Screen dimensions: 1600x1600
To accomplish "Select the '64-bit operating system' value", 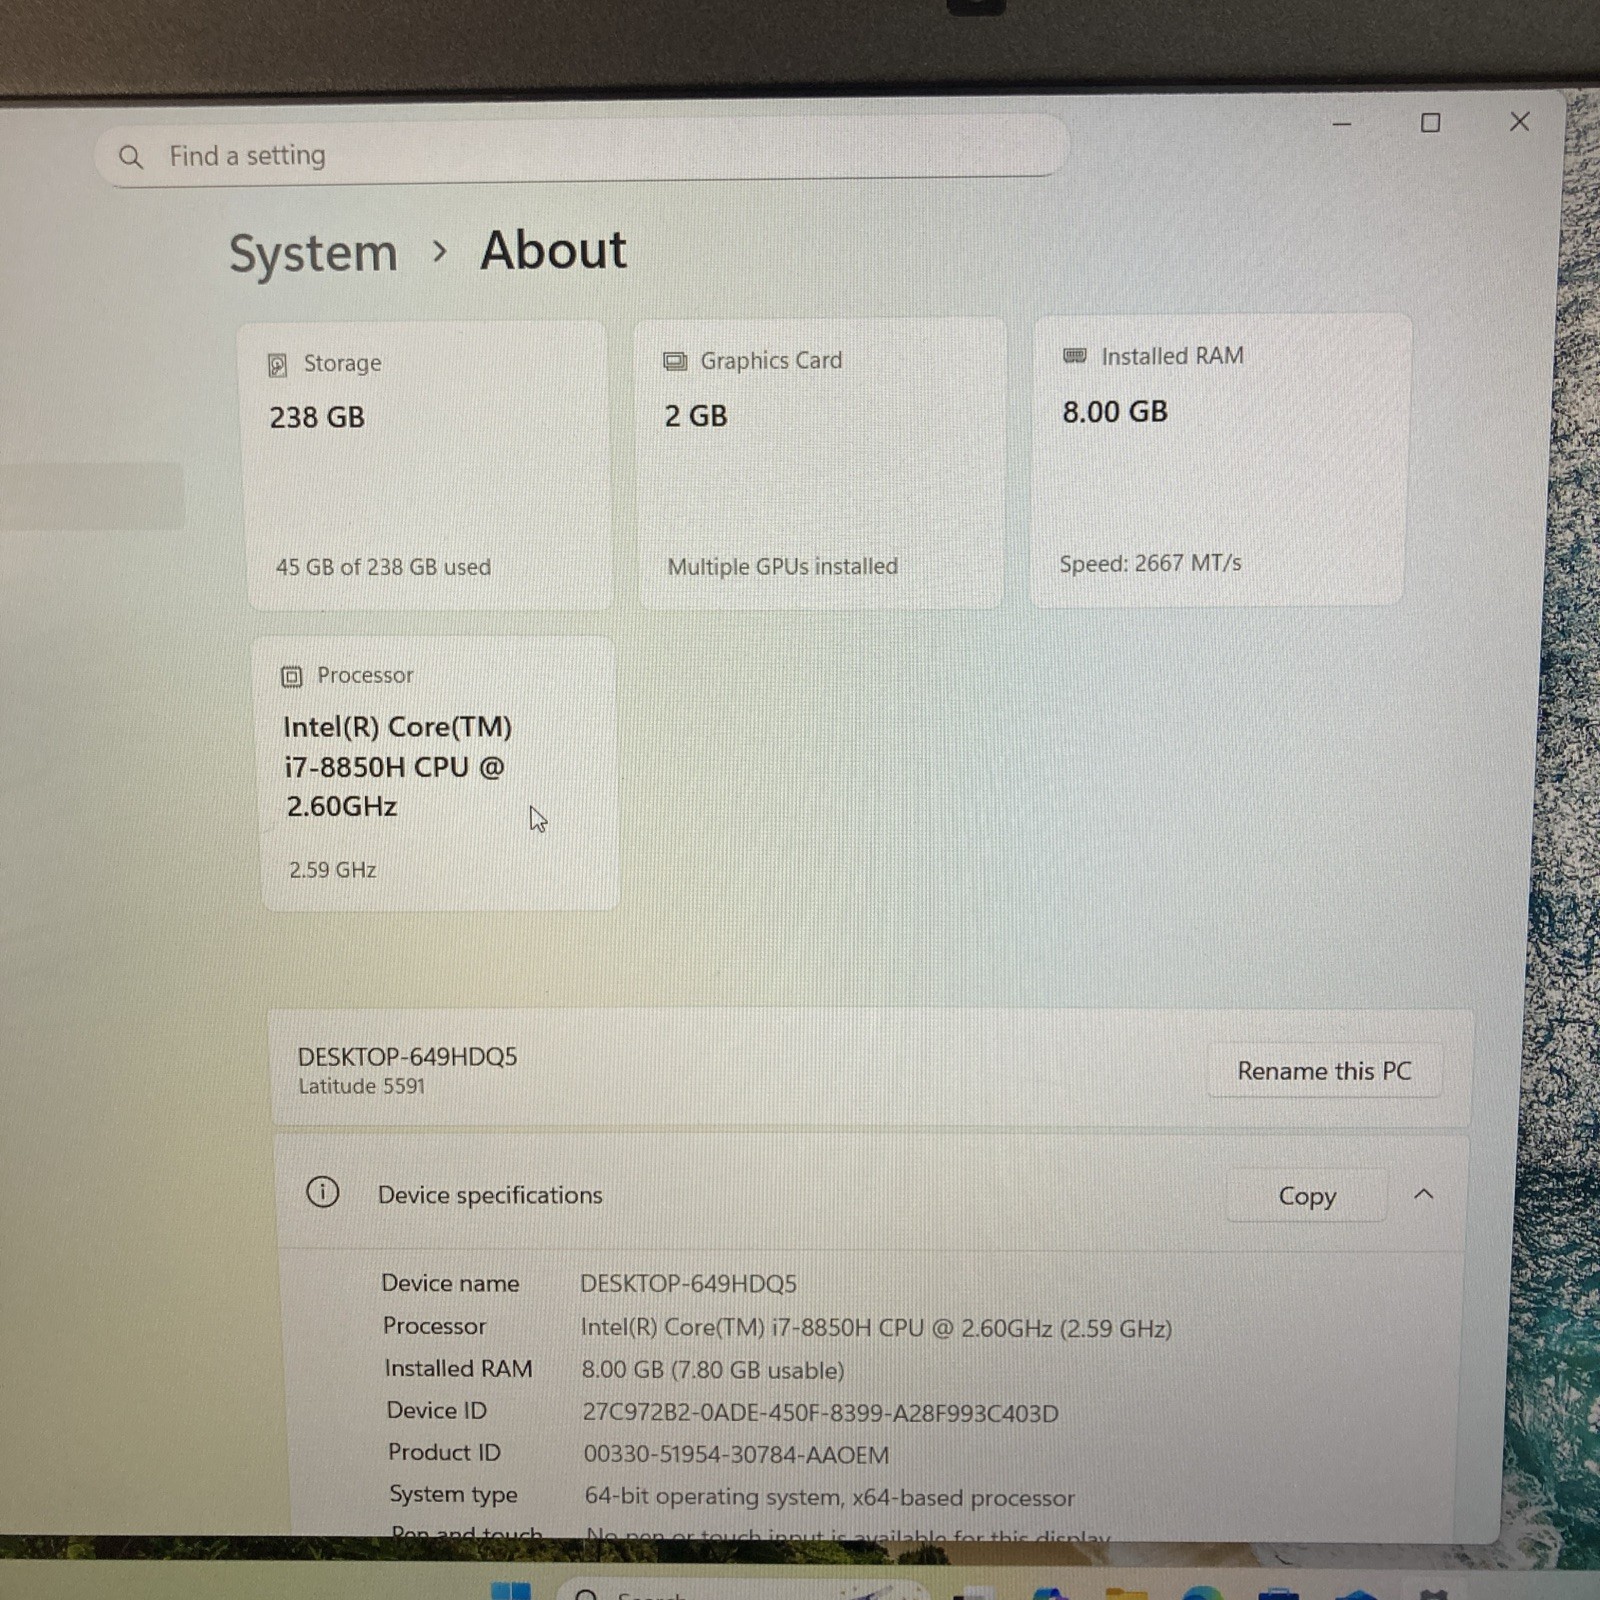I will (829, 1497).
